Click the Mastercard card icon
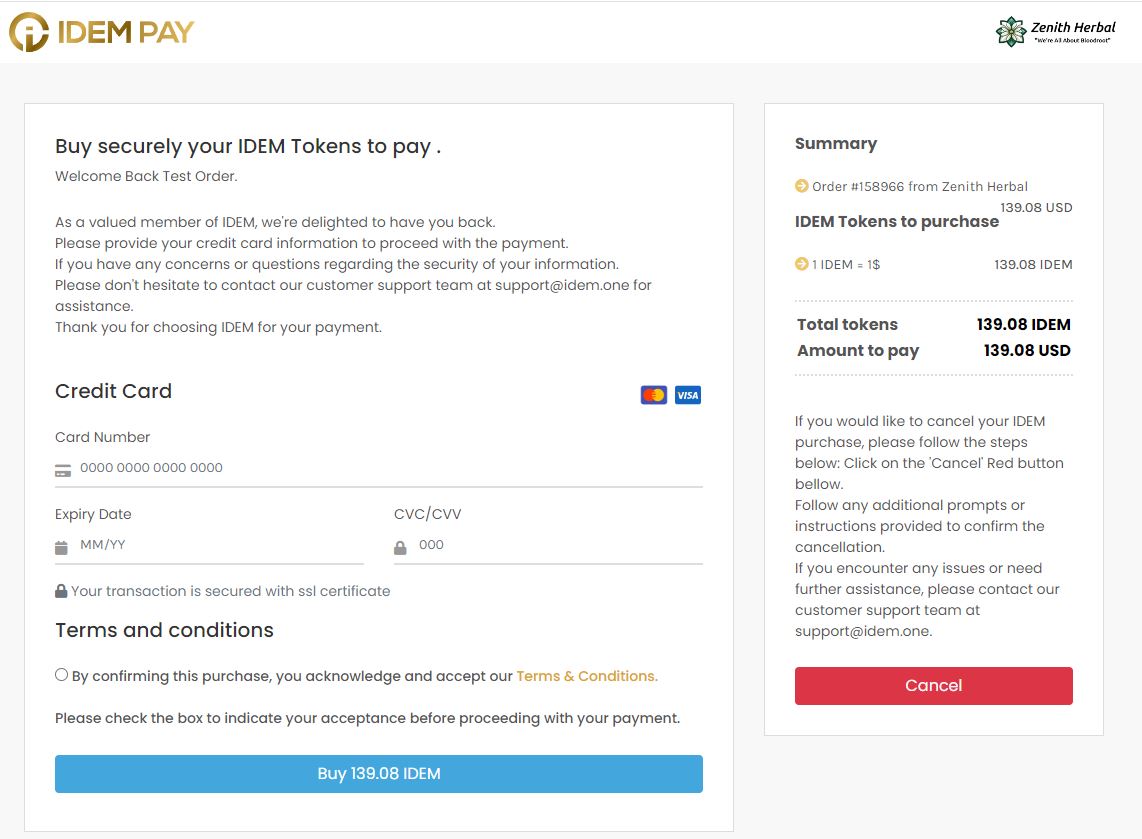1142x839 pixels. pyautogui.click(x=654, y=395)
